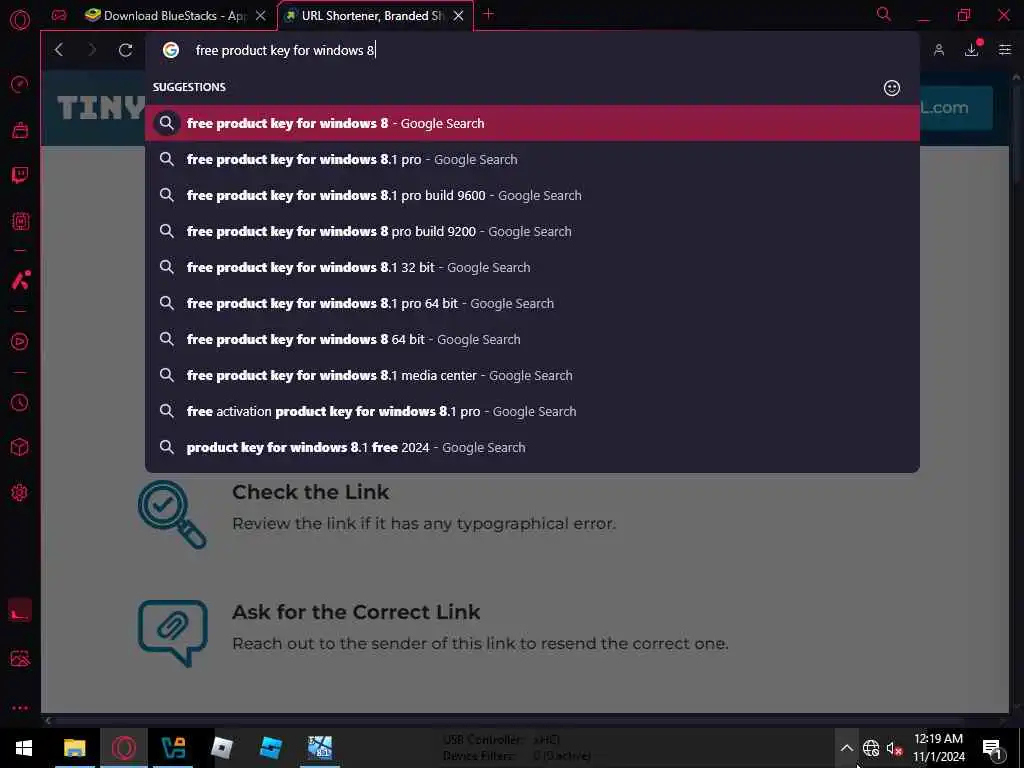The image size is (1024, 768).
Task: Click the muted volume tray icon
Action: pos(894,748)
